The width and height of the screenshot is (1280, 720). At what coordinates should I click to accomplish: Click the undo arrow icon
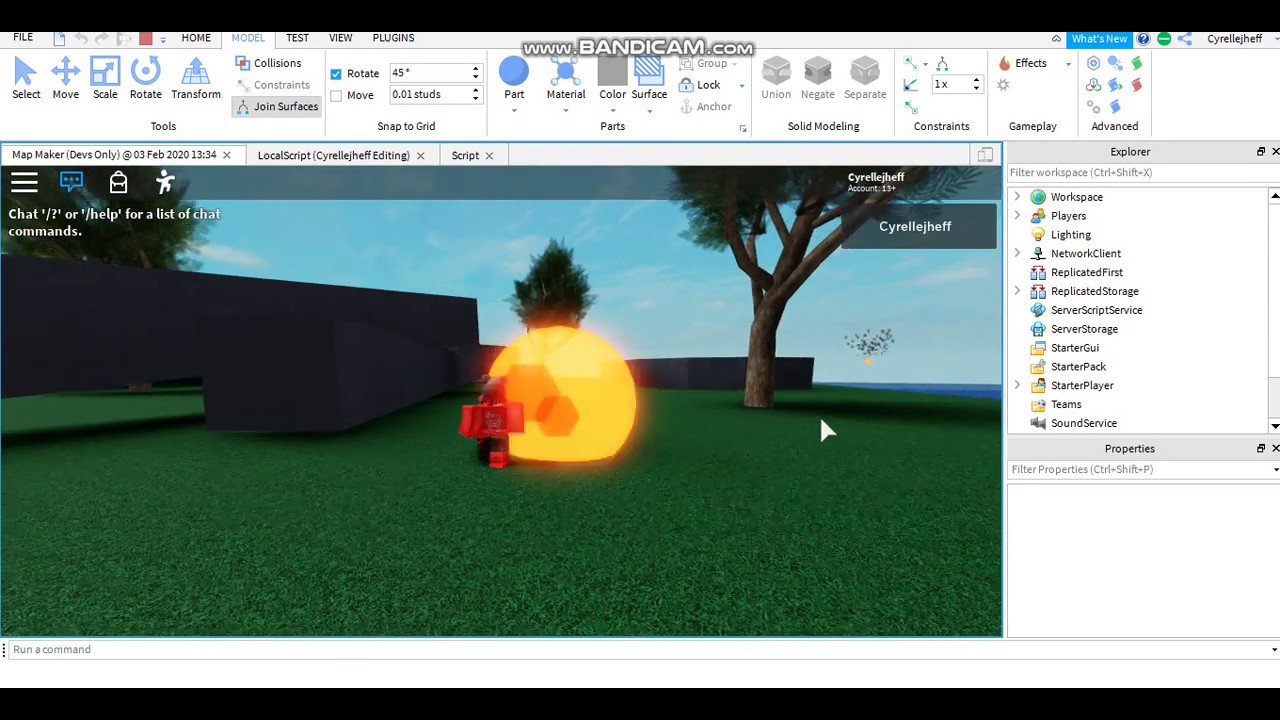81,38
